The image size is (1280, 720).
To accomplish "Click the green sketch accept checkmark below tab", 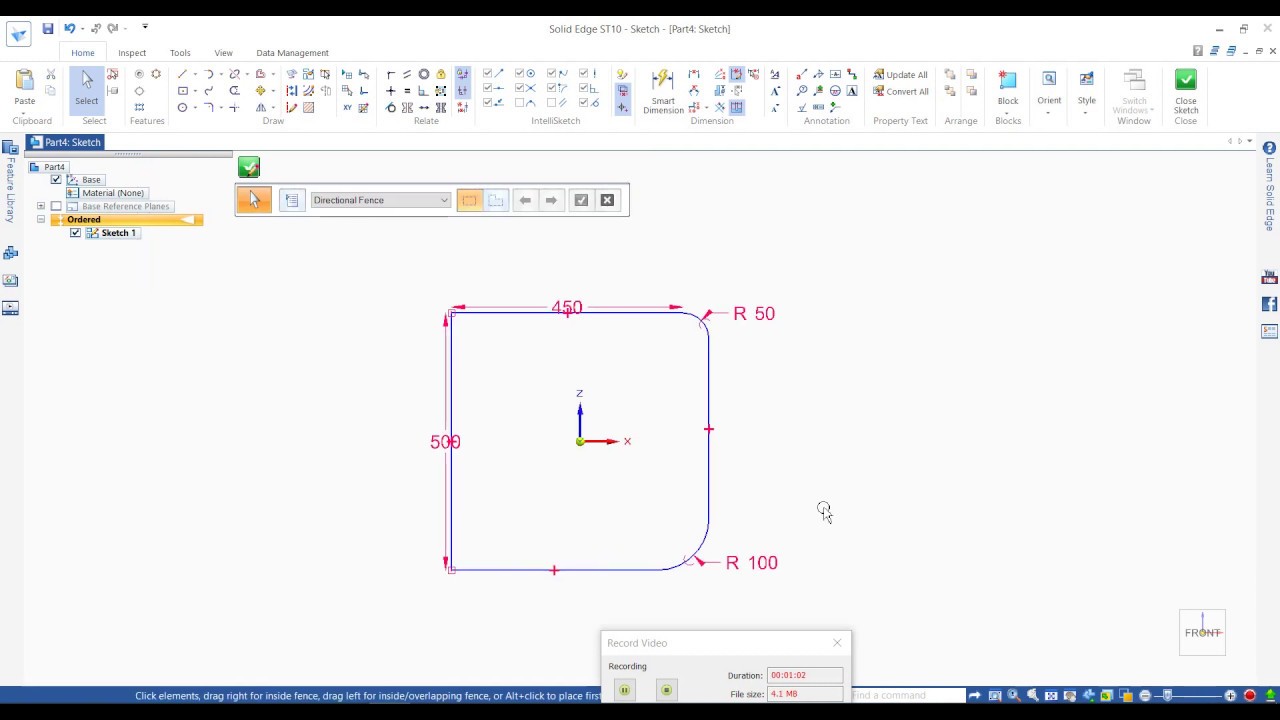I will click(x=249, y=168).
